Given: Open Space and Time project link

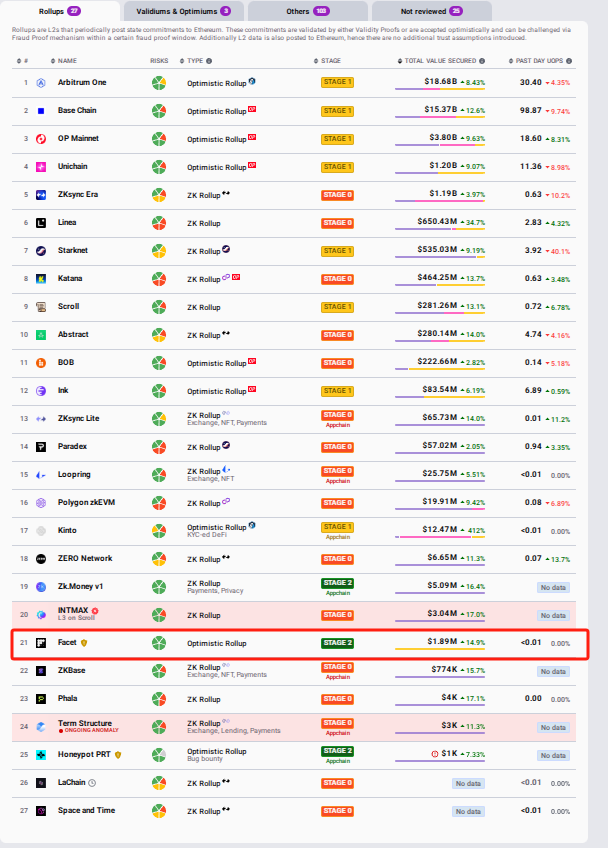Looking at the screenshot, I should point(87,811).
